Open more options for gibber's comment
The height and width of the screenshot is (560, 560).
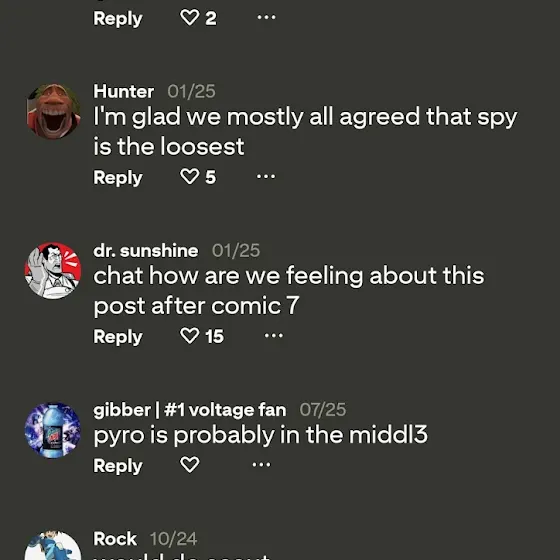pyautogui.click(x=261, y=465)
